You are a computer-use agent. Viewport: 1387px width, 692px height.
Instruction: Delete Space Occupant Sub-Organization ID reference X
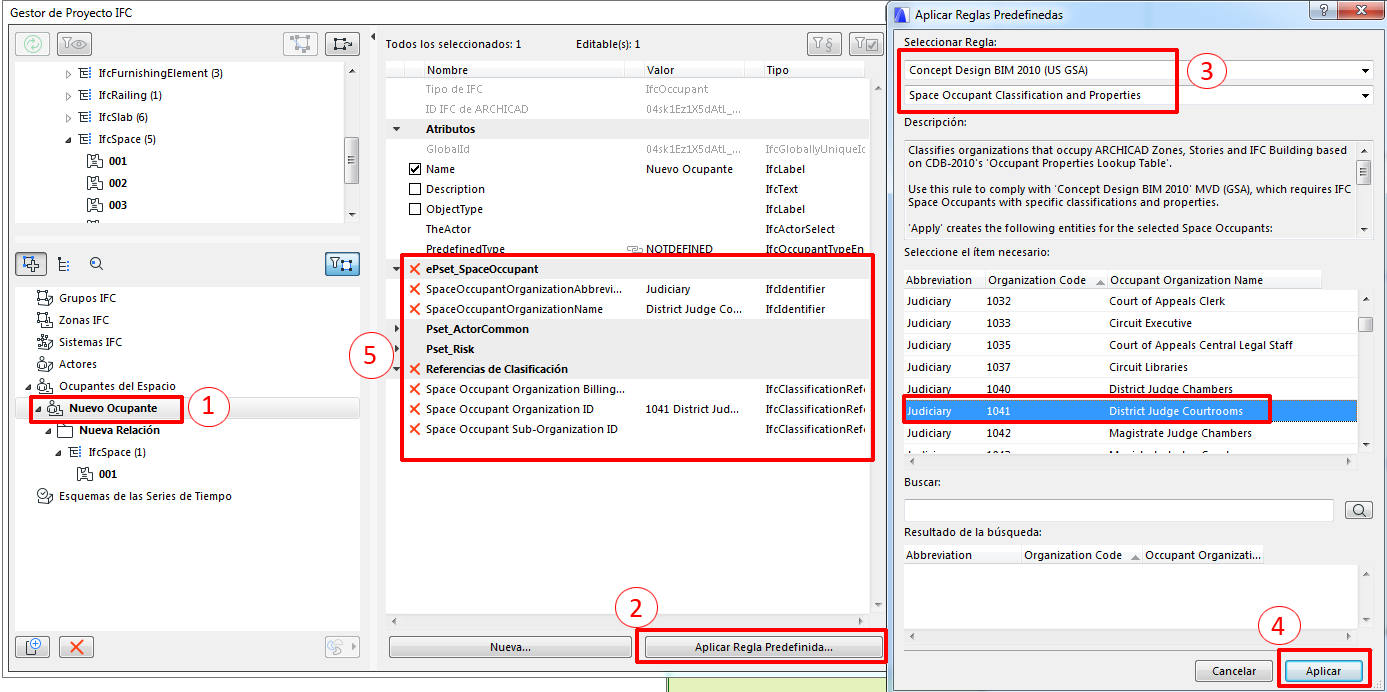click(415, 429)
